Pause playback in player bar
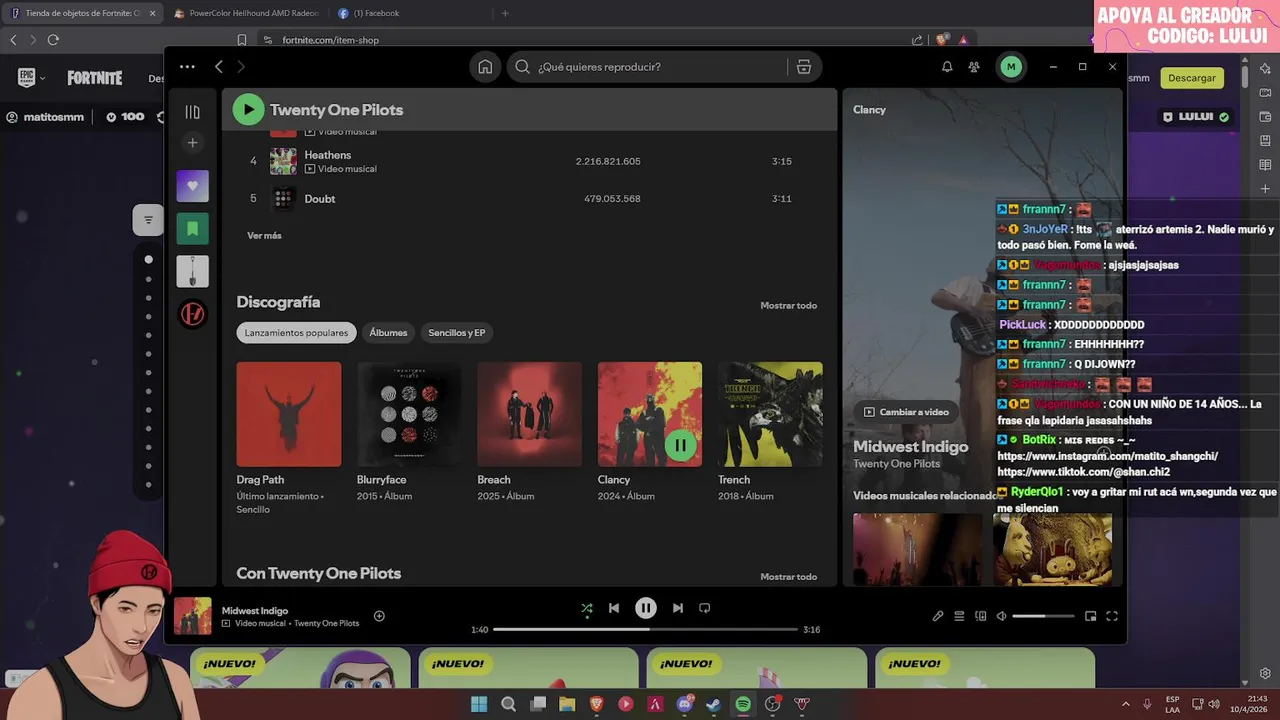Image resolution: width=1280 pixels, height=720 pixels. [646, 608]
